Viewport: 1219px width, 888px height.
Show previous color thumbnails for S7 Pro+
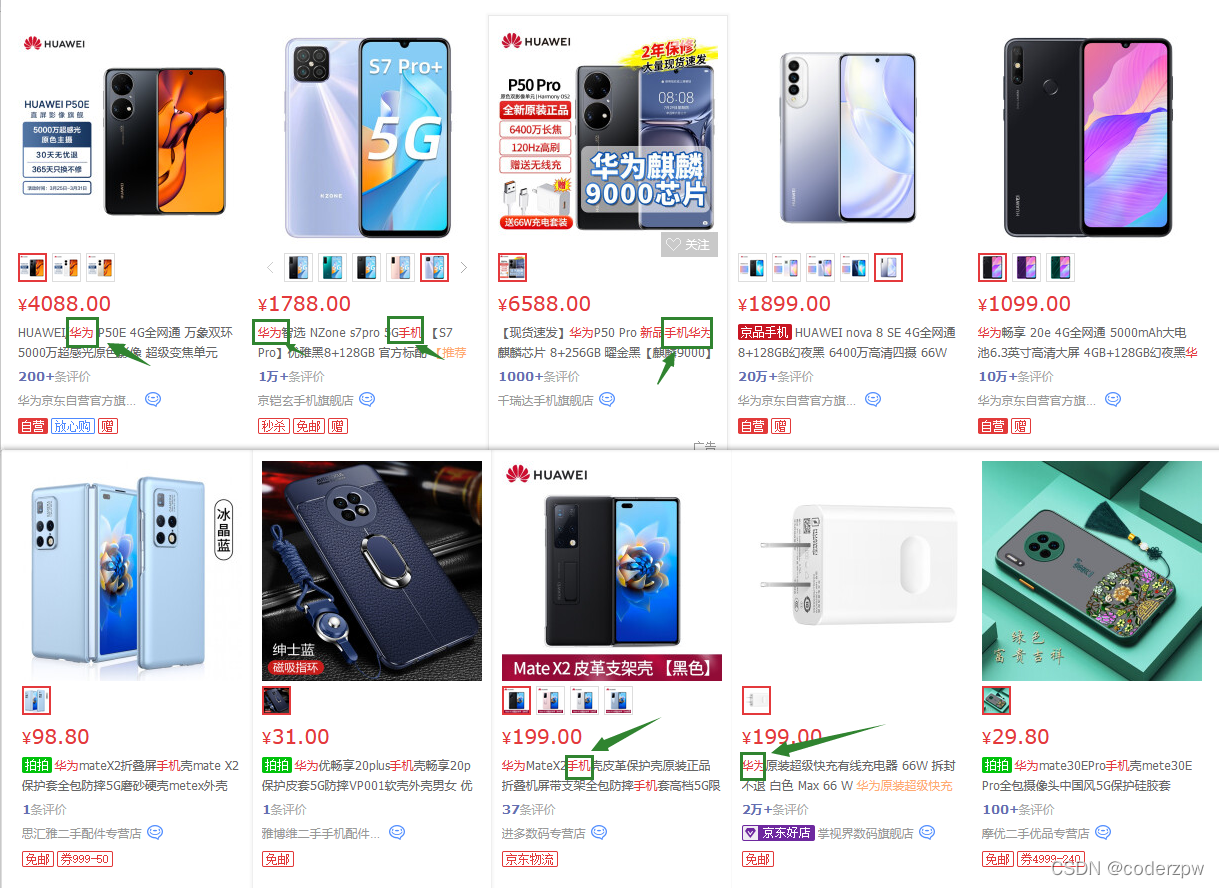coord(270,267)
